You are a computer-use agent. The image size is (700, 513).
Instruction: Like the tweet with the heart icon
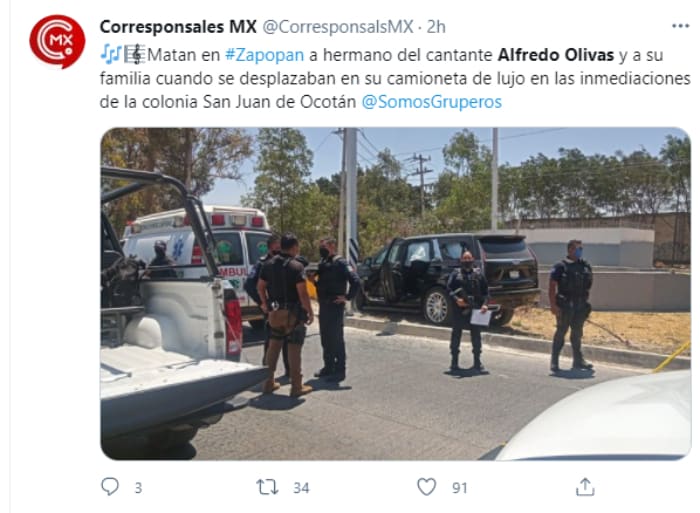click(x=426, y=487)
